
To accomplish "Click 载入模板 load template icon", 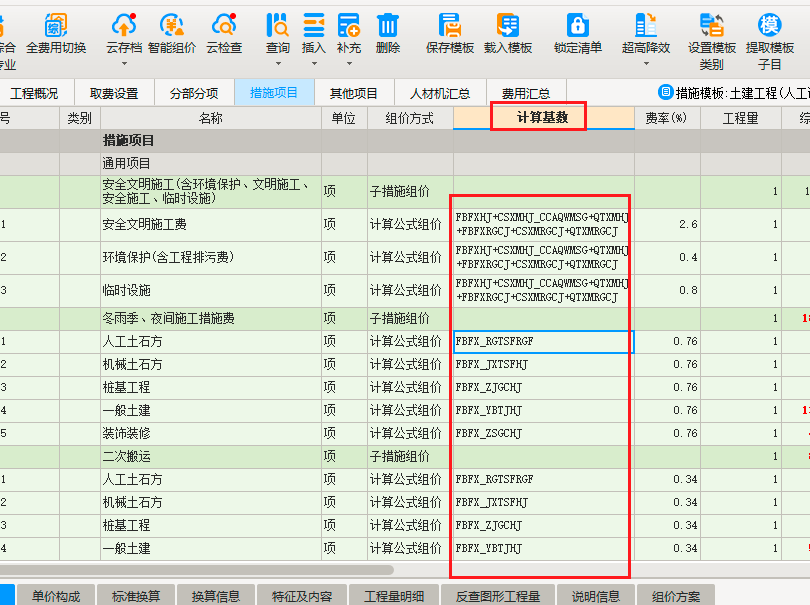I will pyautogui.click(x=508, y=25).
